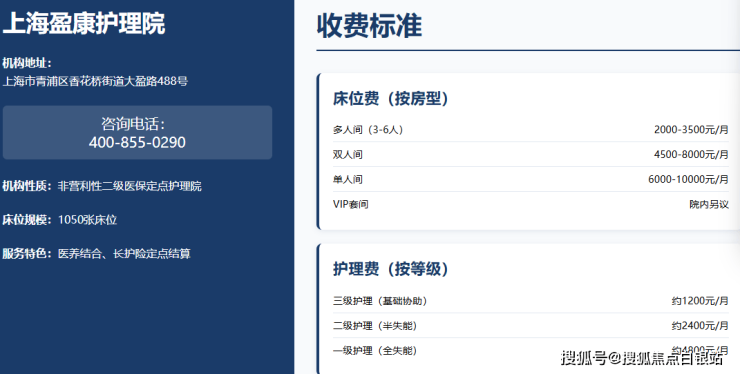Screen dimensions: 740x374
Task: Select the 机构地址 label
Action: click(x=27, y=63)
